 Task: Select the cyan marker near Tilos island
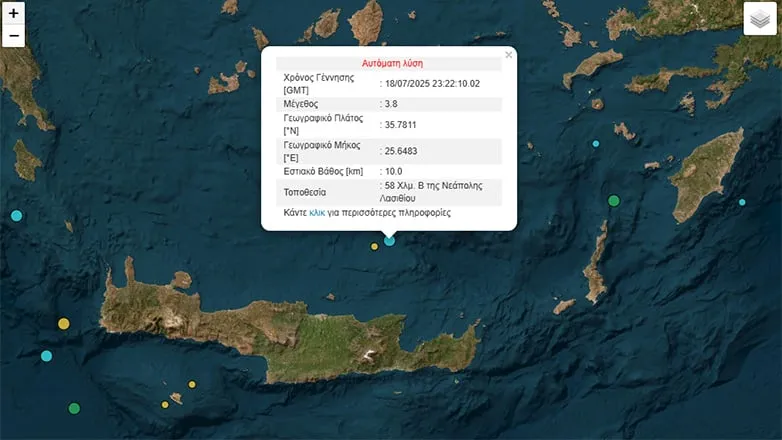pyautogui.click(x=595, y=144)
